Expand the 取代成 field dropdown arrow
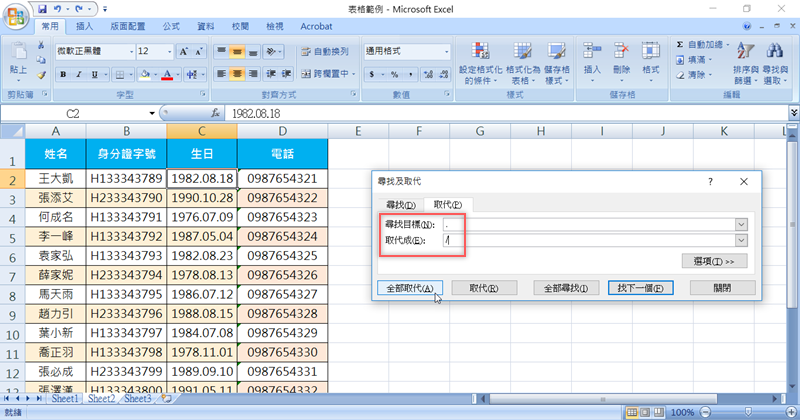The image size is (800, 420). (x=741, y=241)
